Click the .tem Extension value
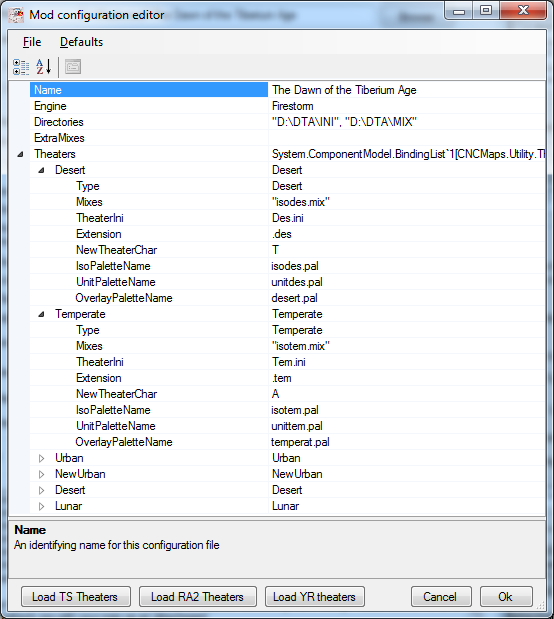The height and width of the screenshot is (619, 554). [x=407, y=378]
